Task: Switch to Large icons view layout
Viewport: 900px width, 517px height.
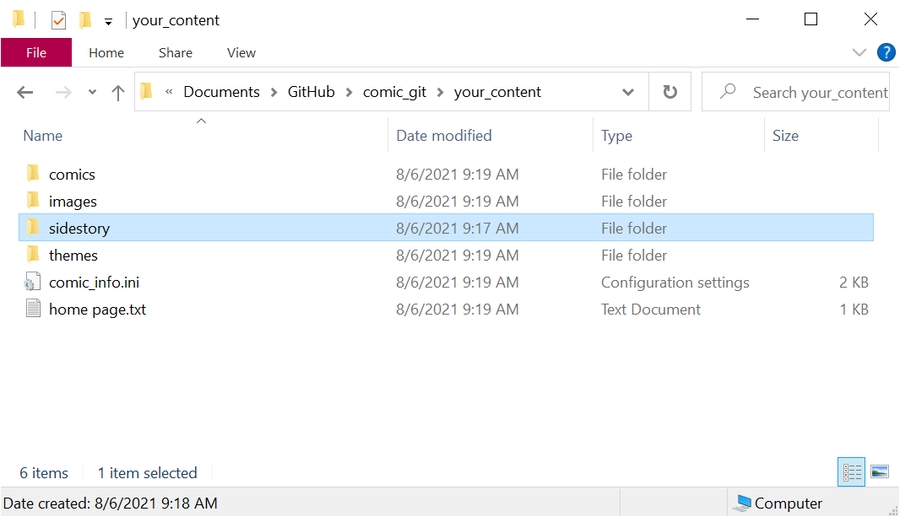Action: (x=879, y=472)
